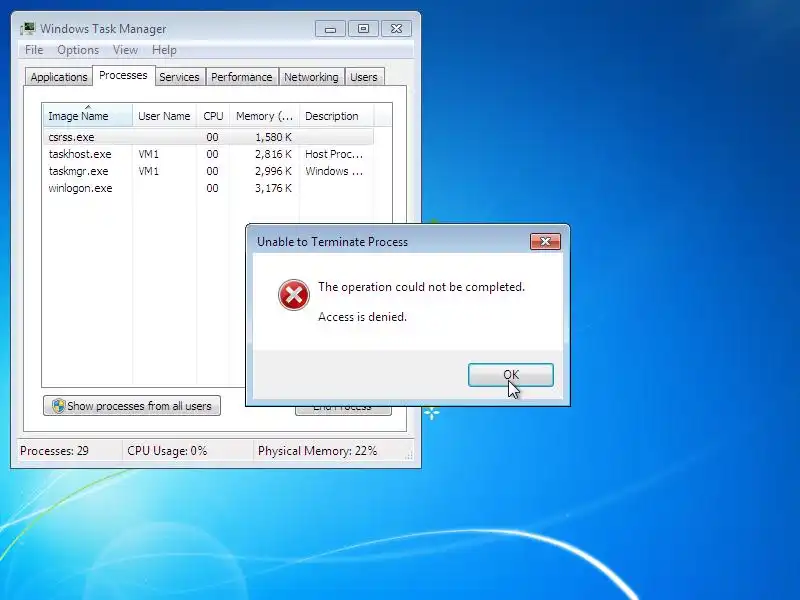Click the partially hidden End Process button
This screenshot has height=600, width=800.
coord(343,411)
